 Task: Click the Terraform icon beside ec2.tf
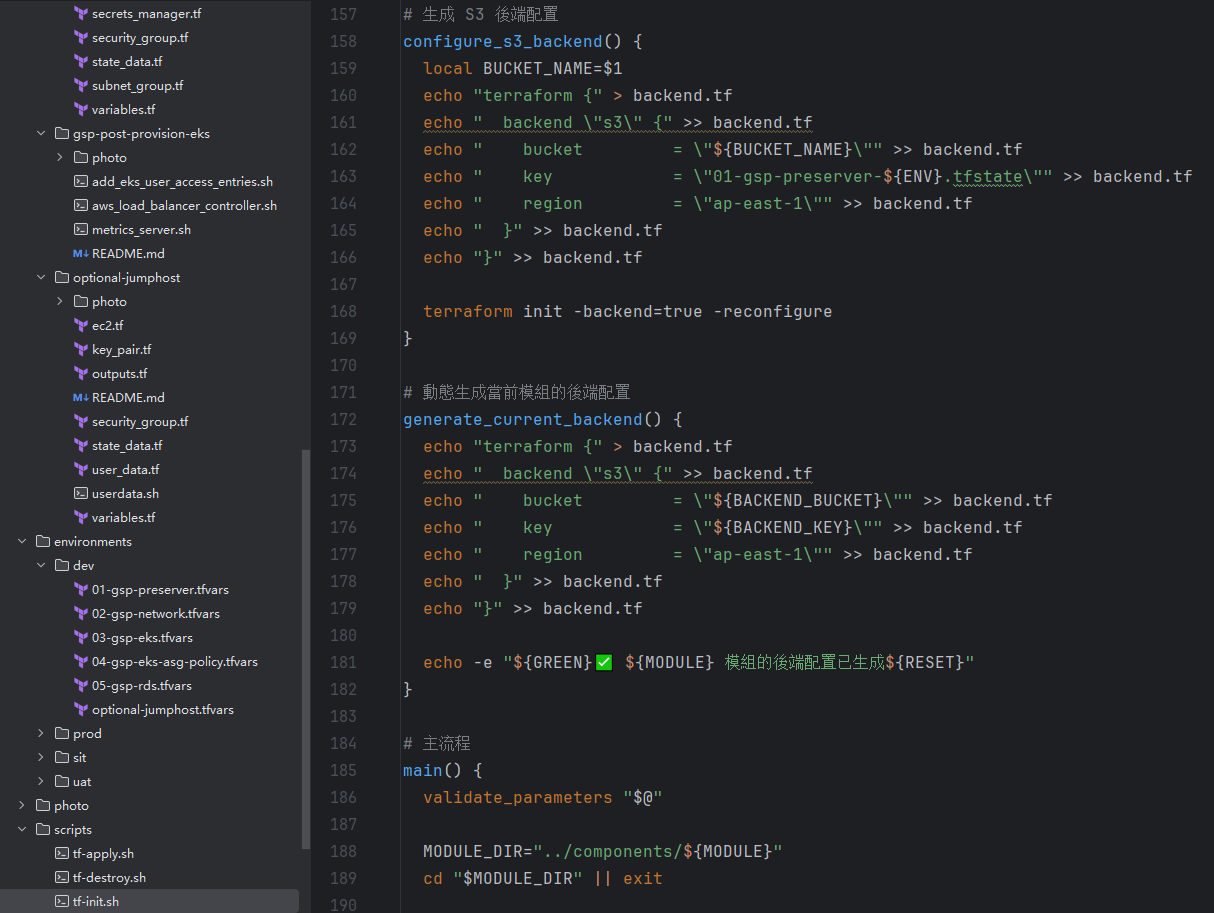click(81, 326)
